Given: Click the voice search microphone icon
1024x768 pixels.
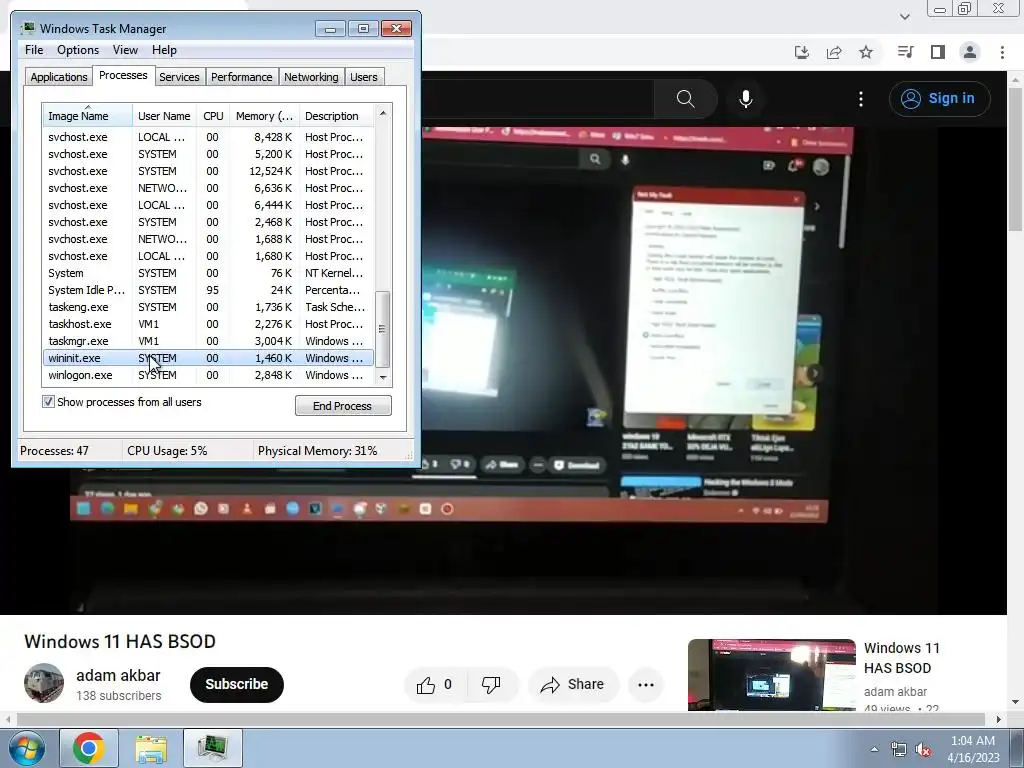Looking at the screenshot, I should pos(746,99).
